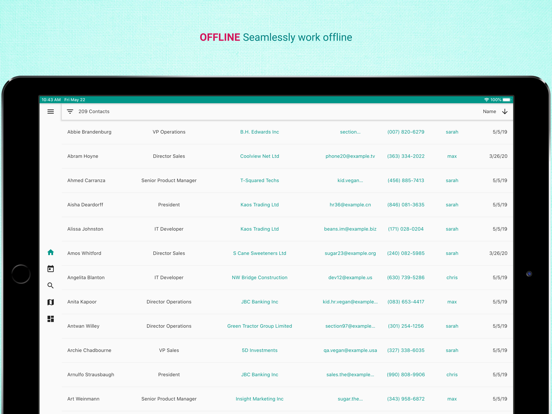Click VP Operations title cell
552x414 pixels.
169,132
